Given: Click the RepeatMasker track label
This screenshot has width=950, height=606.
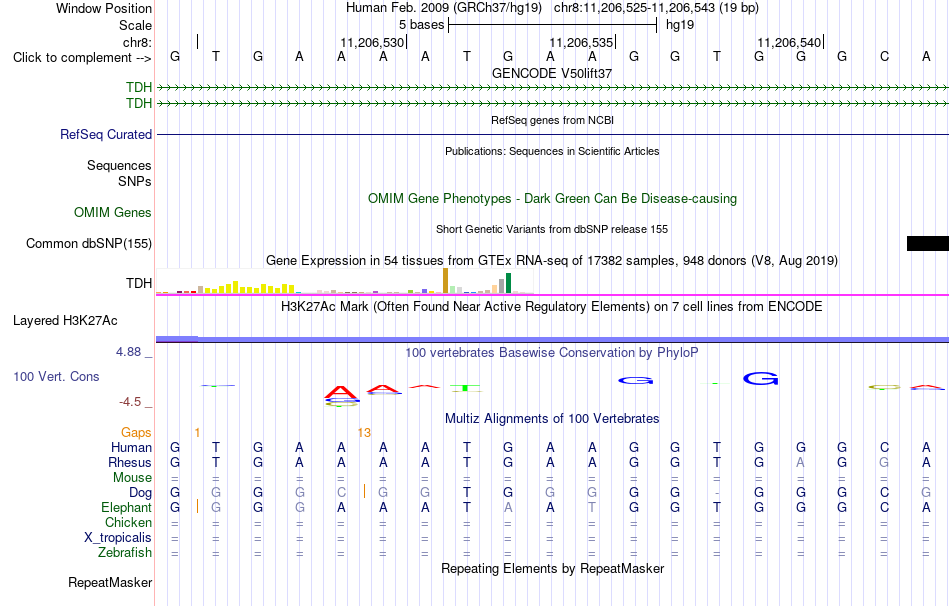Looking at the screenshot, I should [110, 583].
